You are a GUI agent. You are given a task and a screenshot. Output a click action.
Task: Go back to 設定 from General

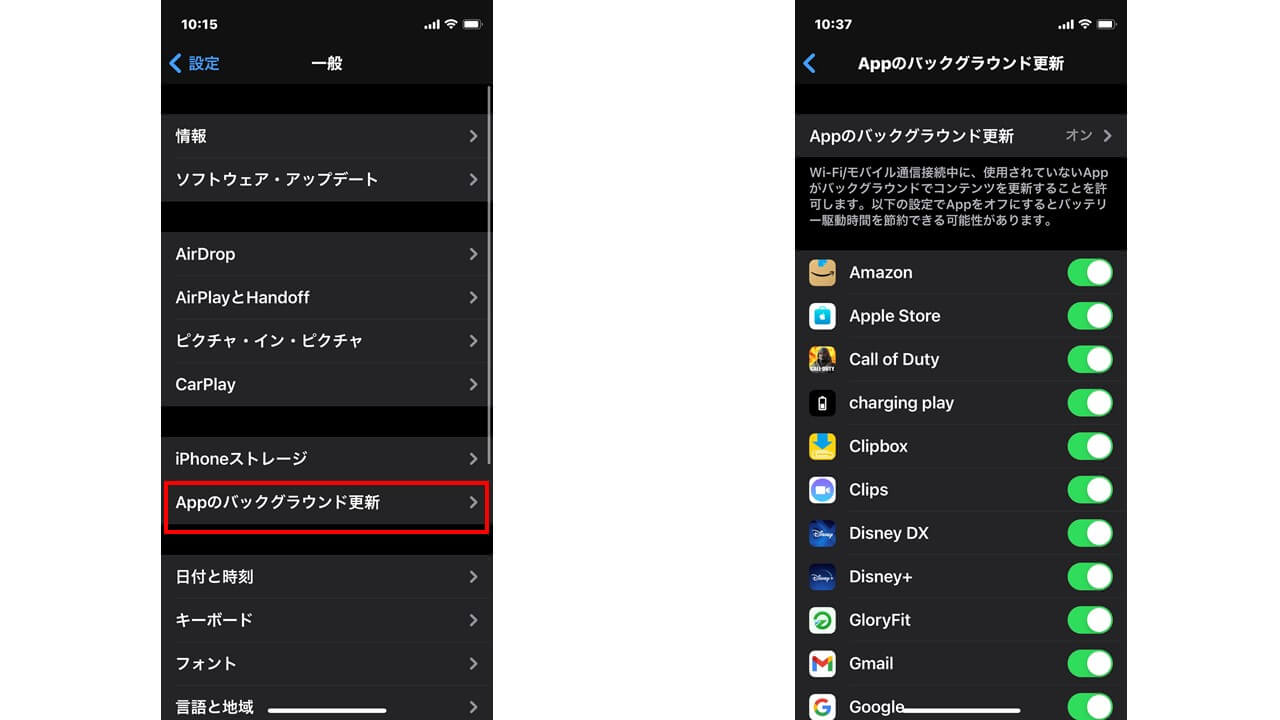click(x=194, y=63)
